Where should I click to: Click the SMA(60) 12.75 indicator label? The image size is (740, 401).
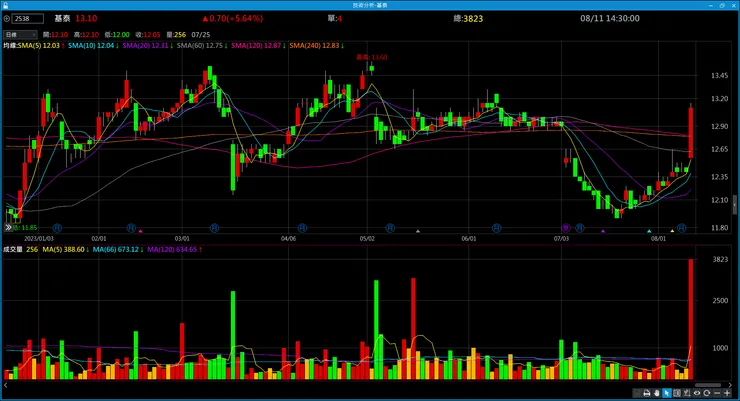point(202,45)
